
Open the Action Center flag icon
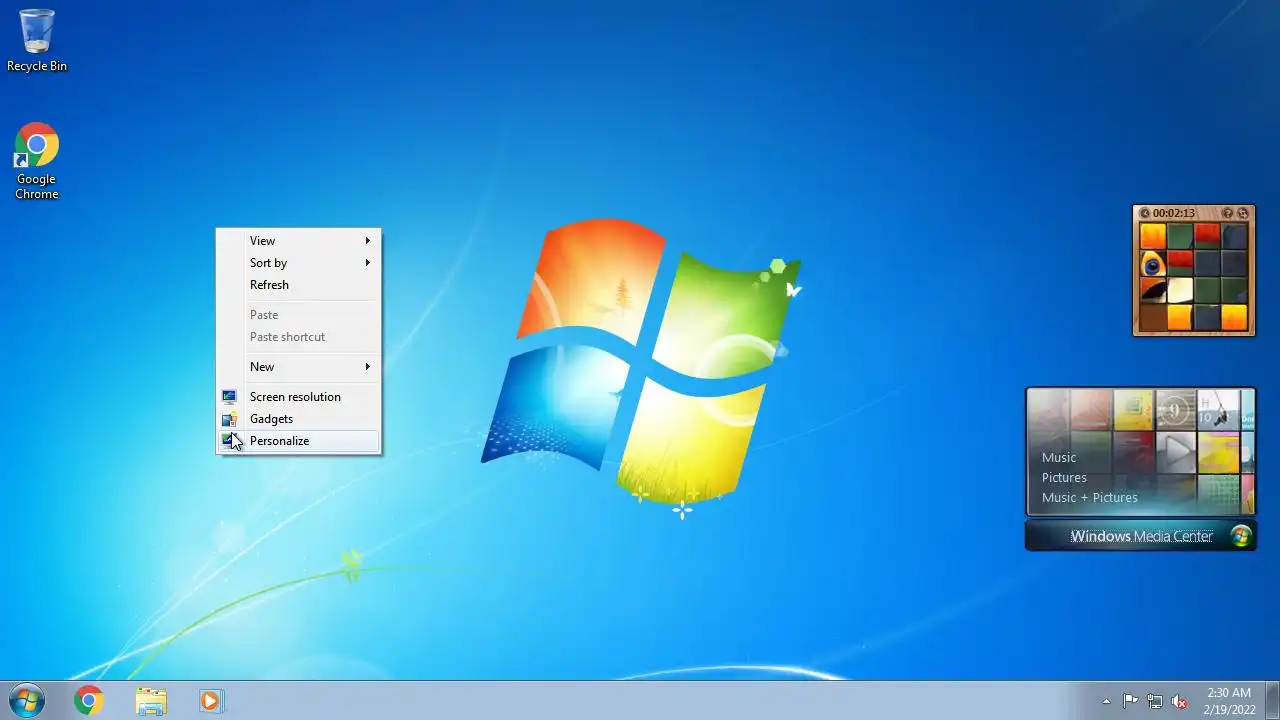(x=1131, y=701)
